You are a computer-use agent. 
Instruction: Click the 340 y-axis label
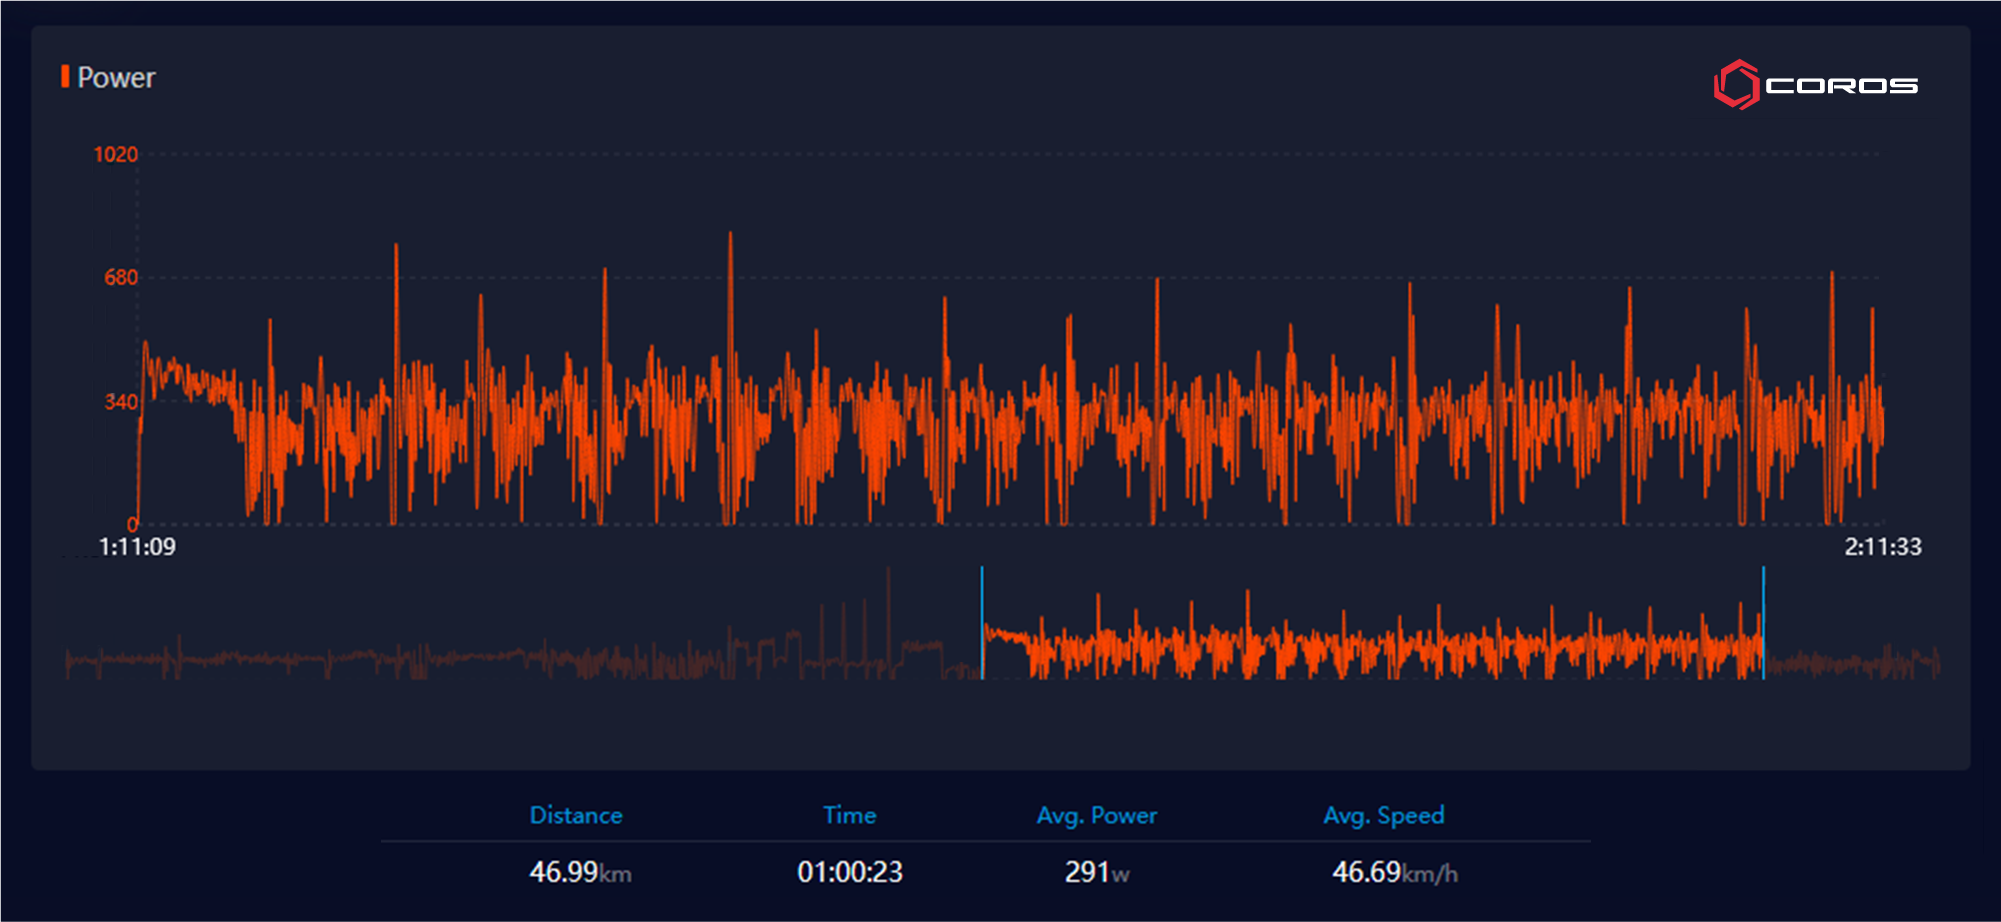(121, 402)
